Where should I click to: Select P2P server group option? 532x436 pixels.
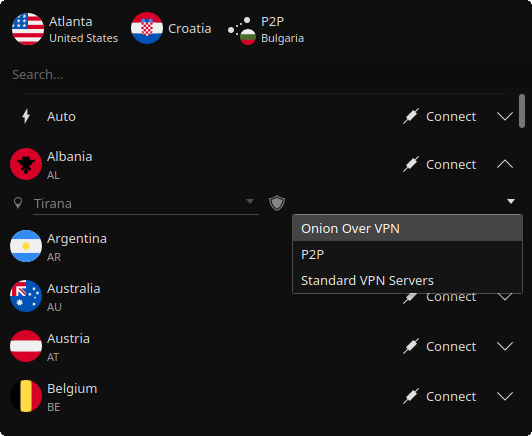[407, 254]
